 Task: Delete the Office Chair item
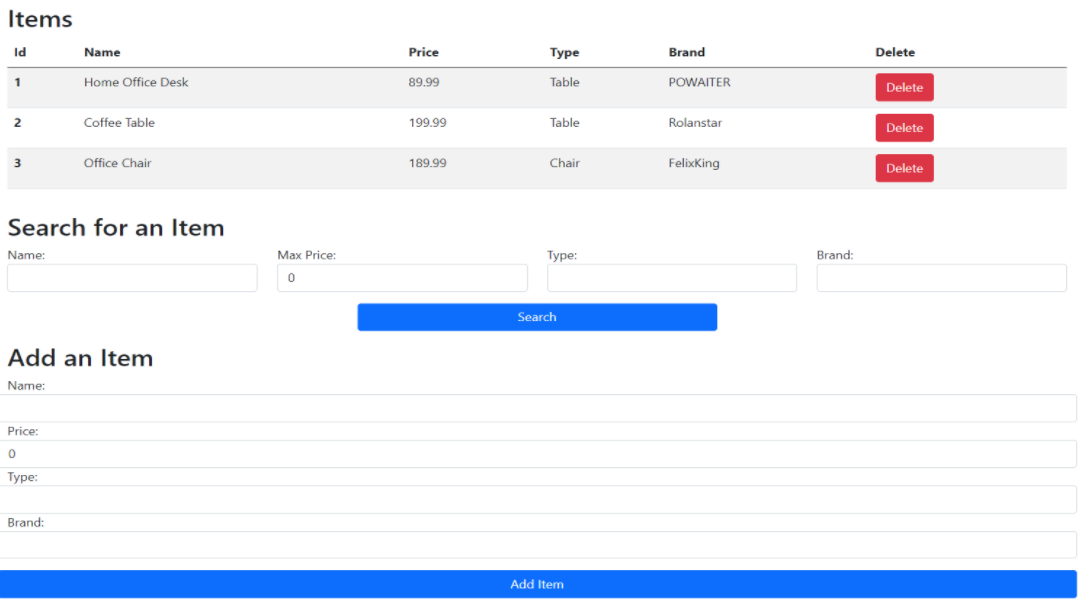904,168
